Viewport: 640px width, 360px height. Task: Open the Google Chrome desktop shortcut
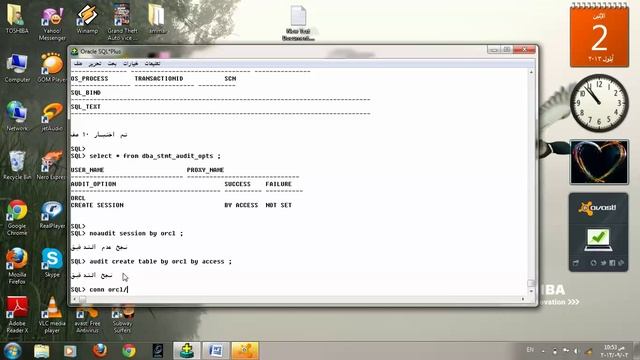(17, 218)
